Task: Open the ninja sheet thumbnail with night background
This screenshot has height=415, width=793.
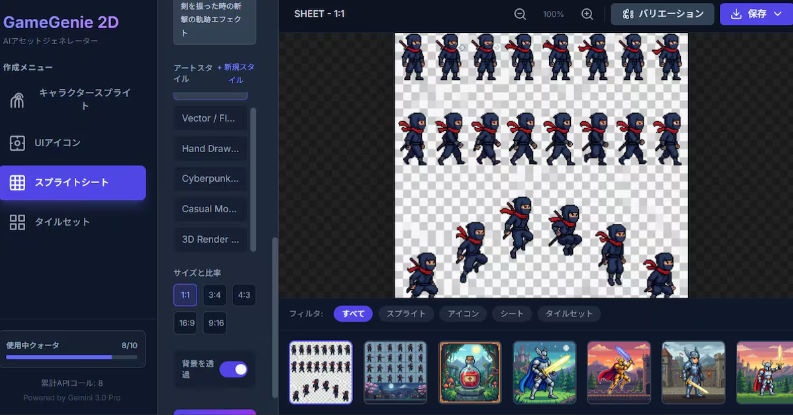Action: [395, 373]
